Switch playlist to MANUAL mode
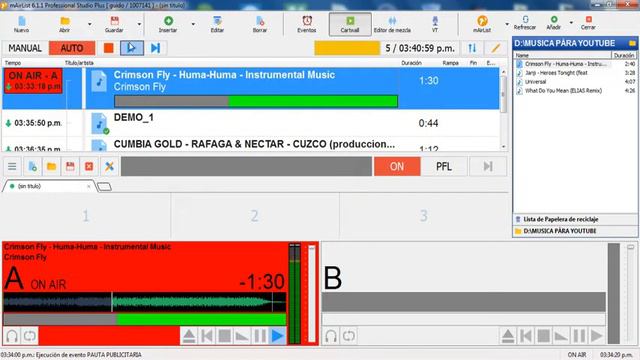 click(x=25, y=48)
